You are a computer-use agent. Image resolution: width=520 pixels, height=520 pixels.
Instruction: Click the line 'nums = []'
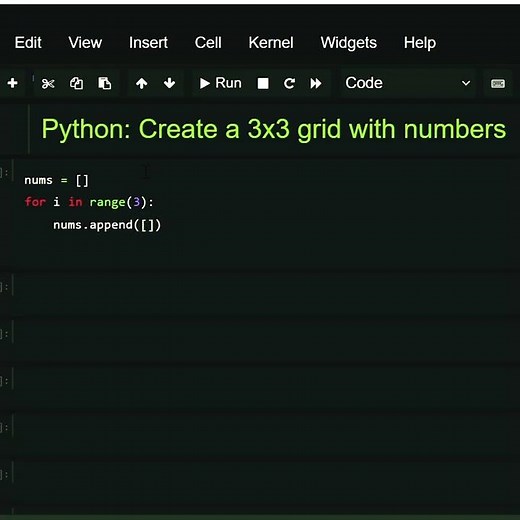(56, 180)
